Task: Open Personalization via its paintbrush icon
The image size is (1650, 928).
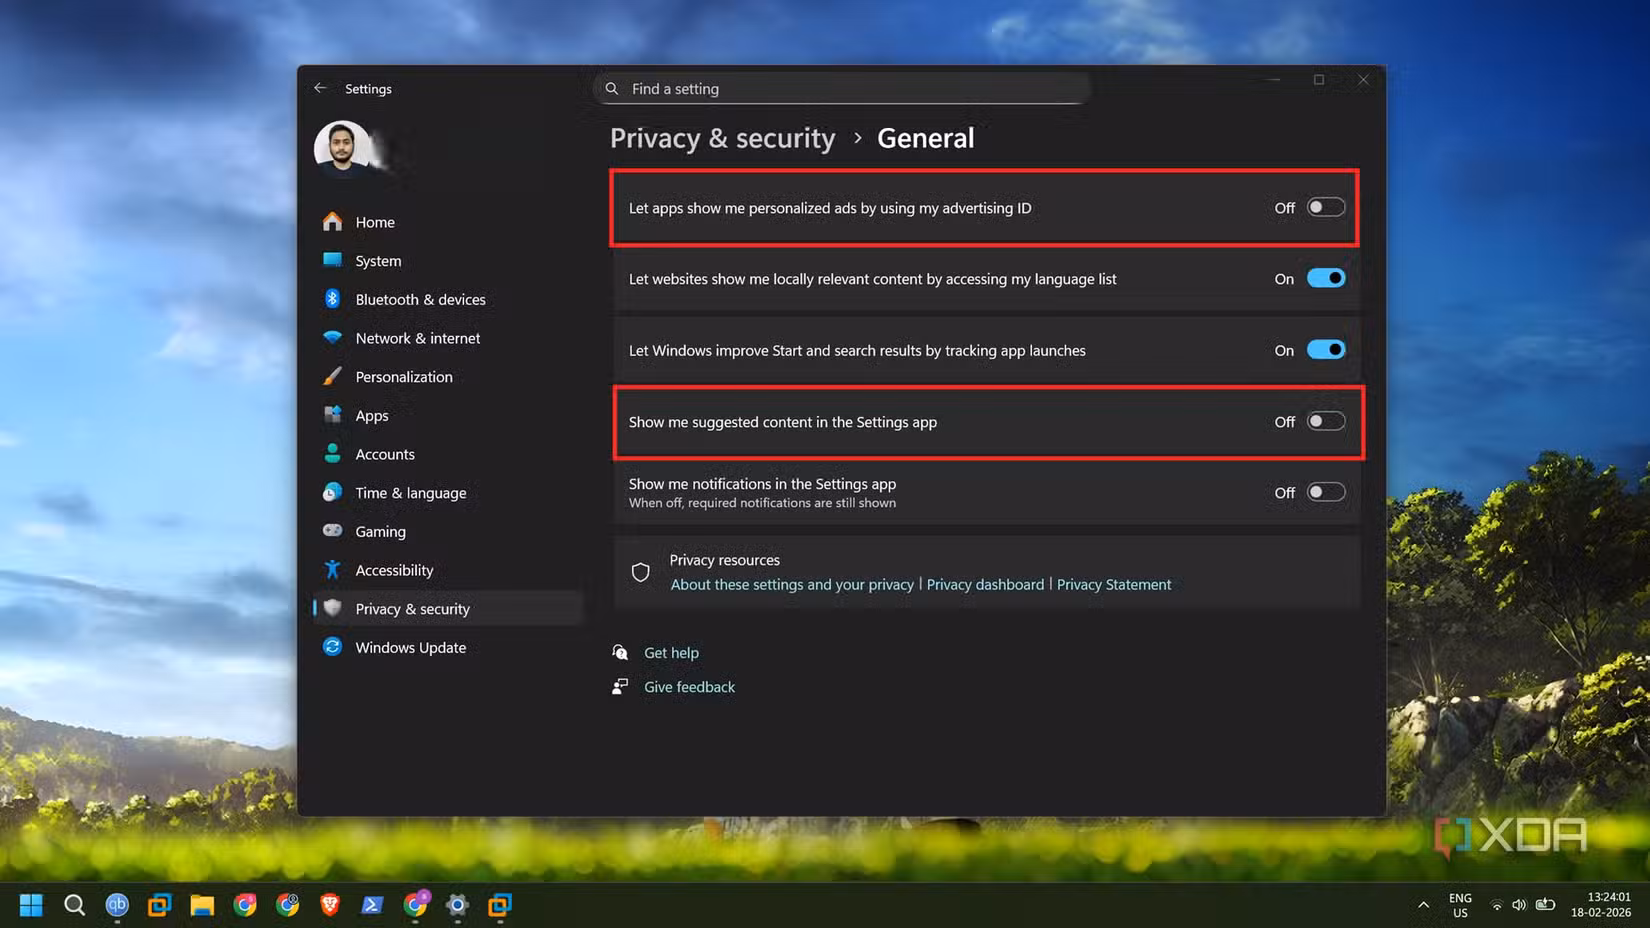Action: pyautogui.click(x=333, y=376)
